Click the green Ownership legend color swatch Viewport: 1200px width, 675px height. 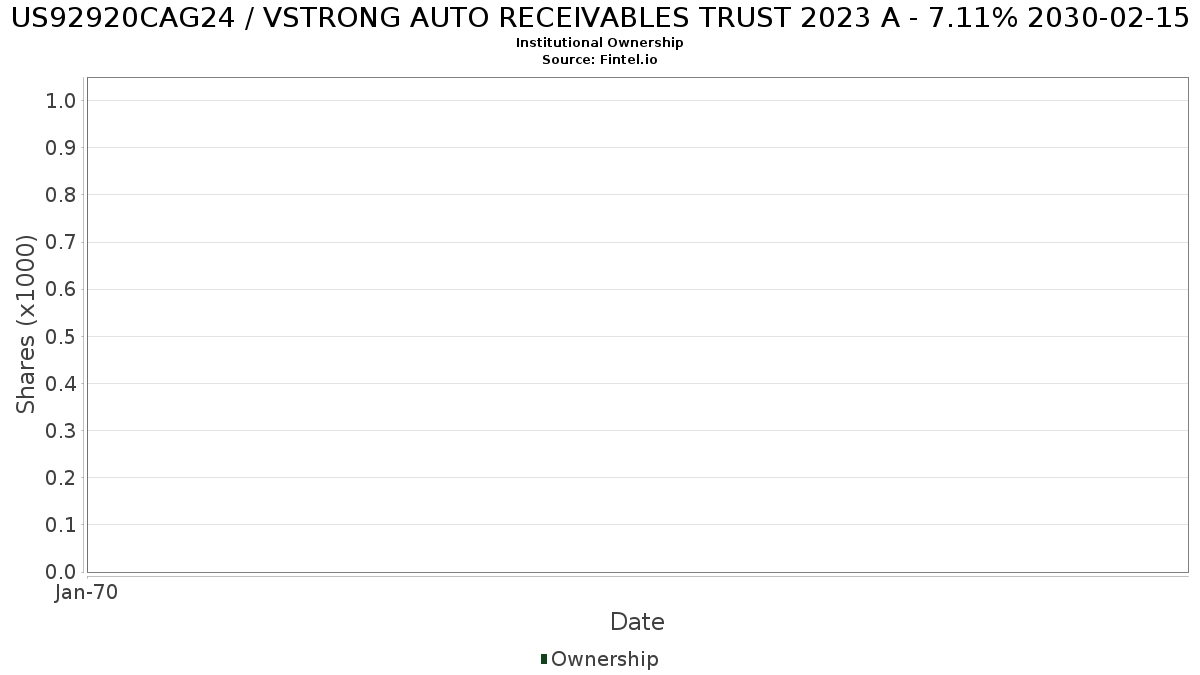tap(544, 659)
